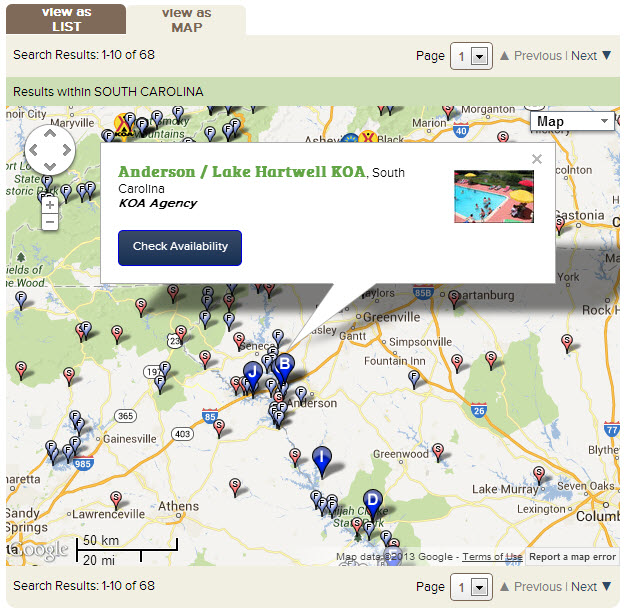The width and height of the screenshot is (626, 611).
Task: Switch to view as MAP tab
Action: [186, 20]
